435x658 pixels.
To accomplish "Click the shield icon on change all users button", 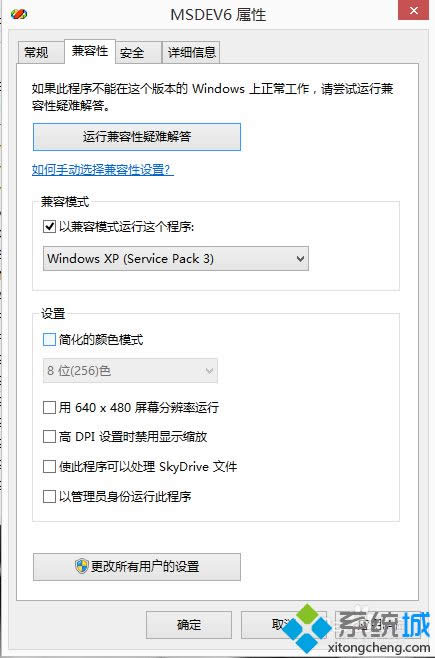I will click(82, 567).
